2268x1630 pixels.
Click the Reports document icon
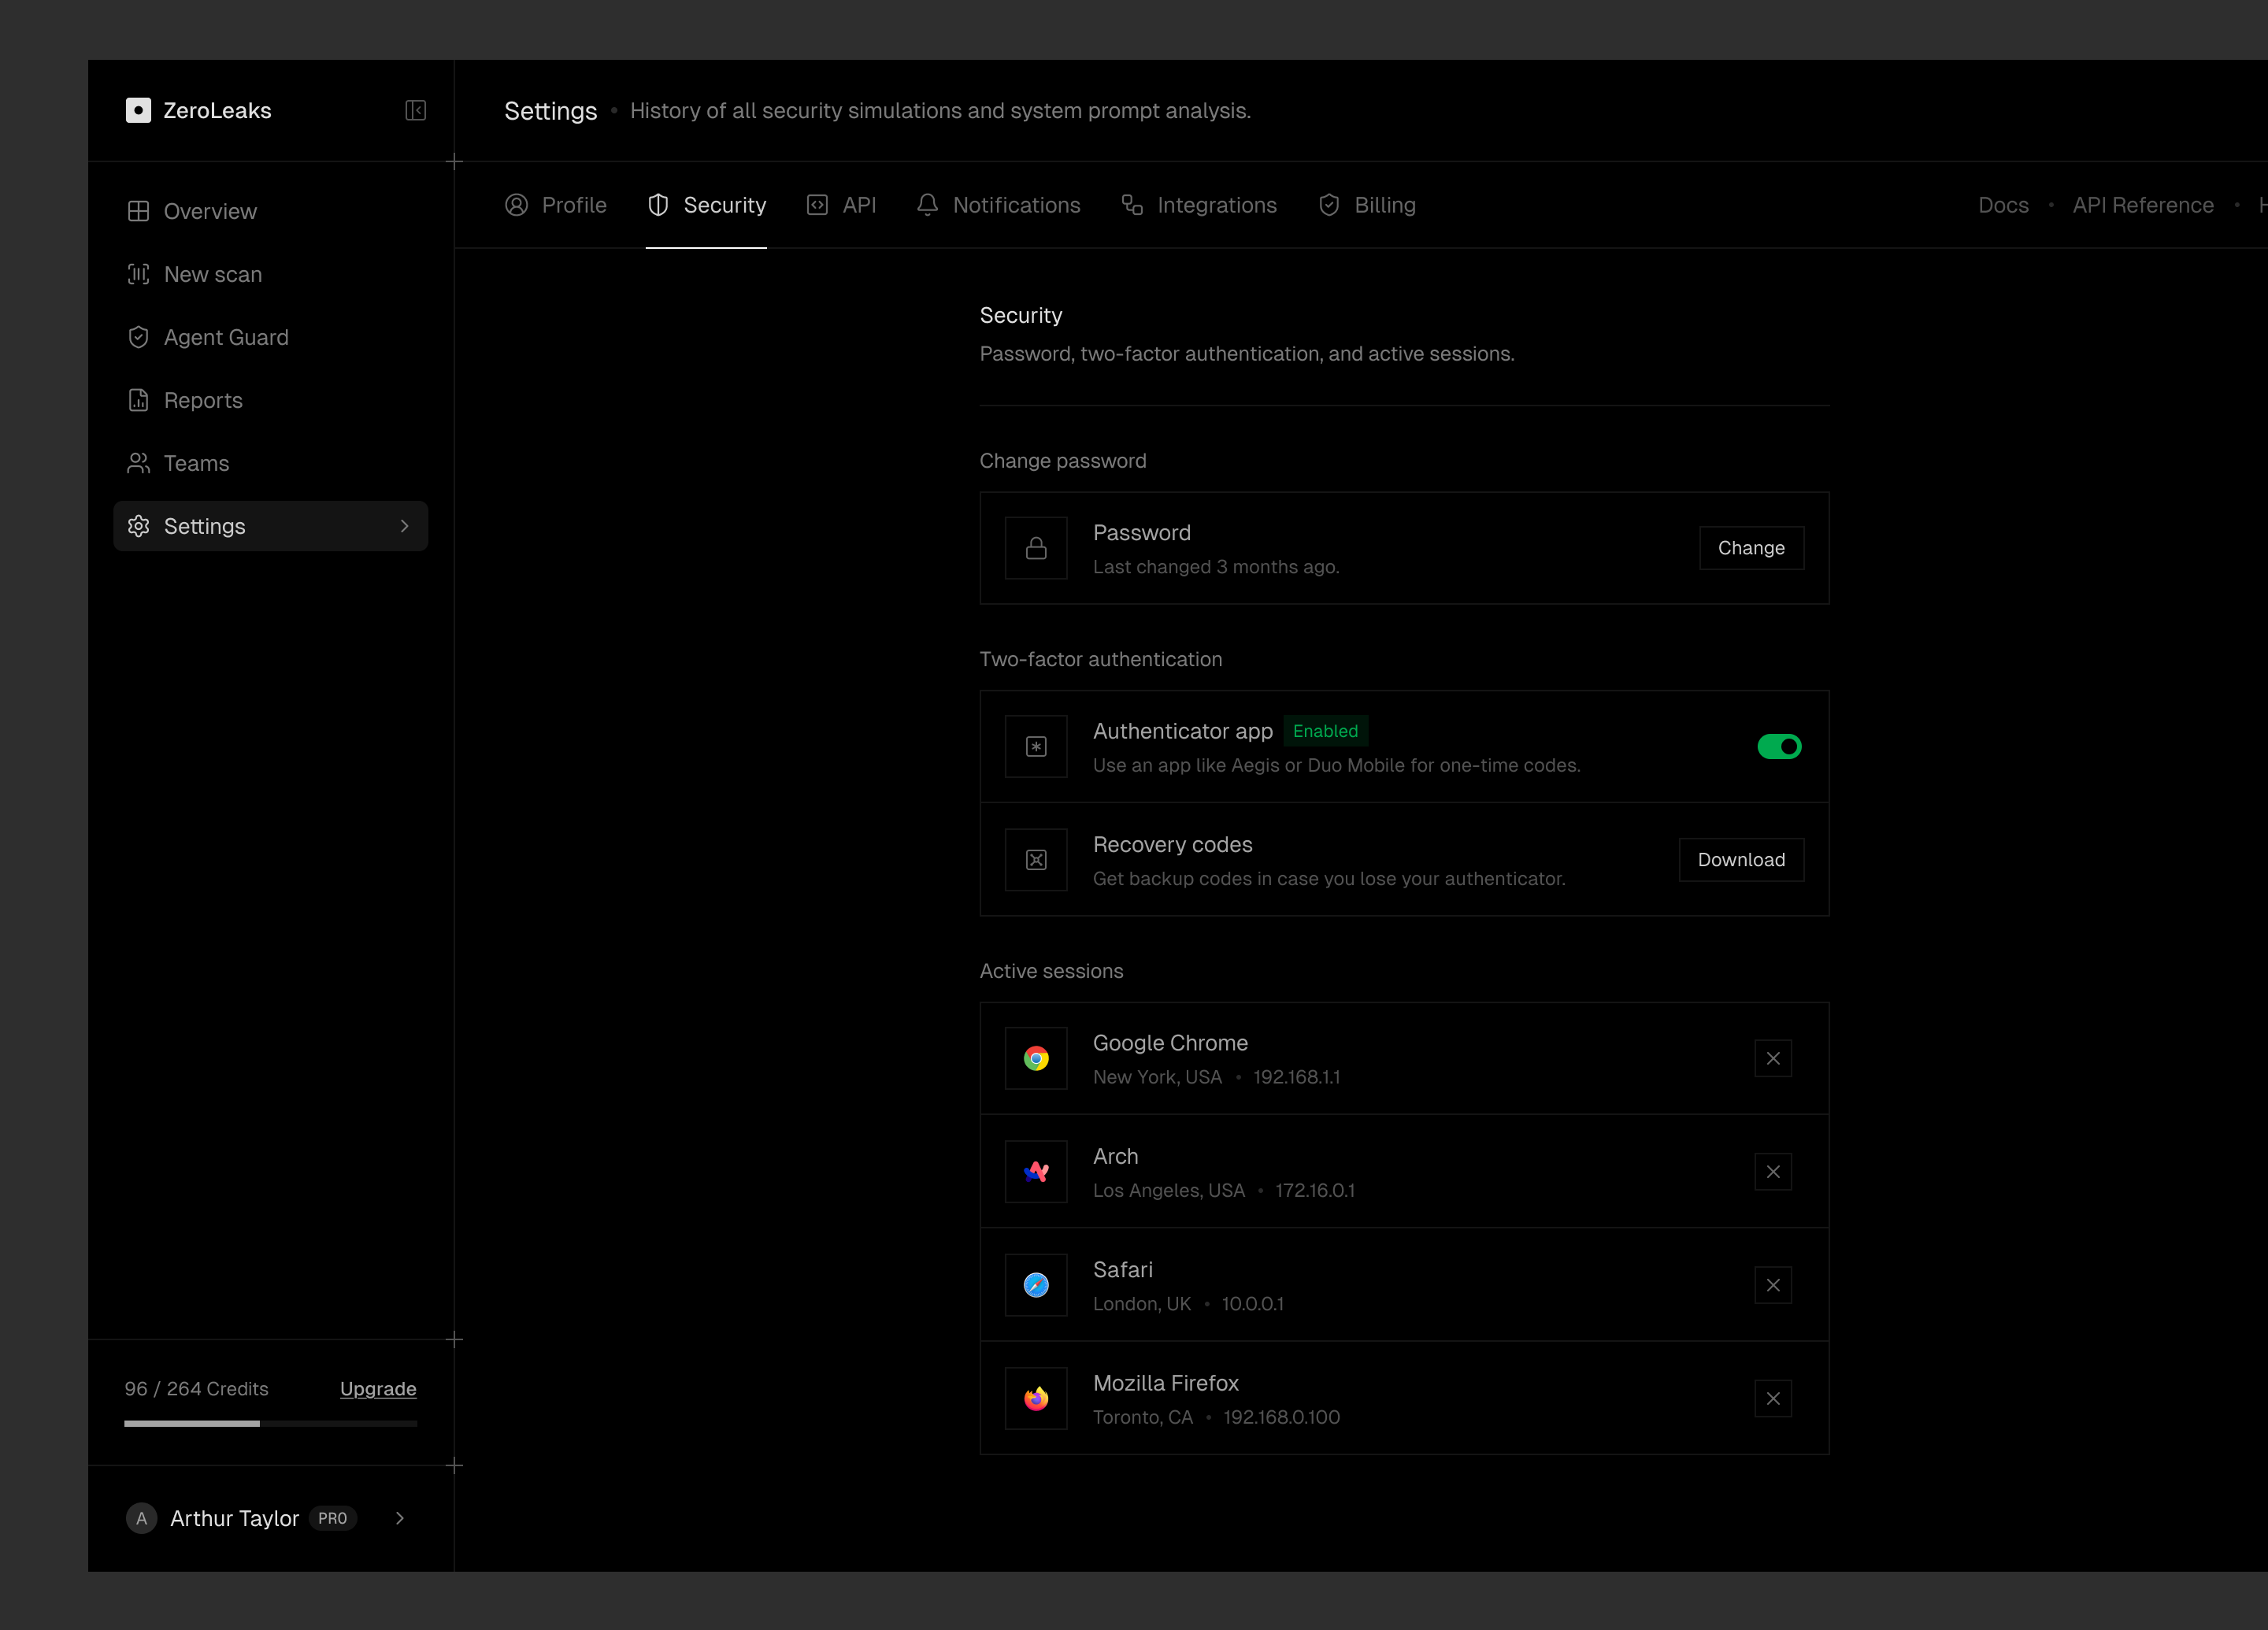pos(139,400)
